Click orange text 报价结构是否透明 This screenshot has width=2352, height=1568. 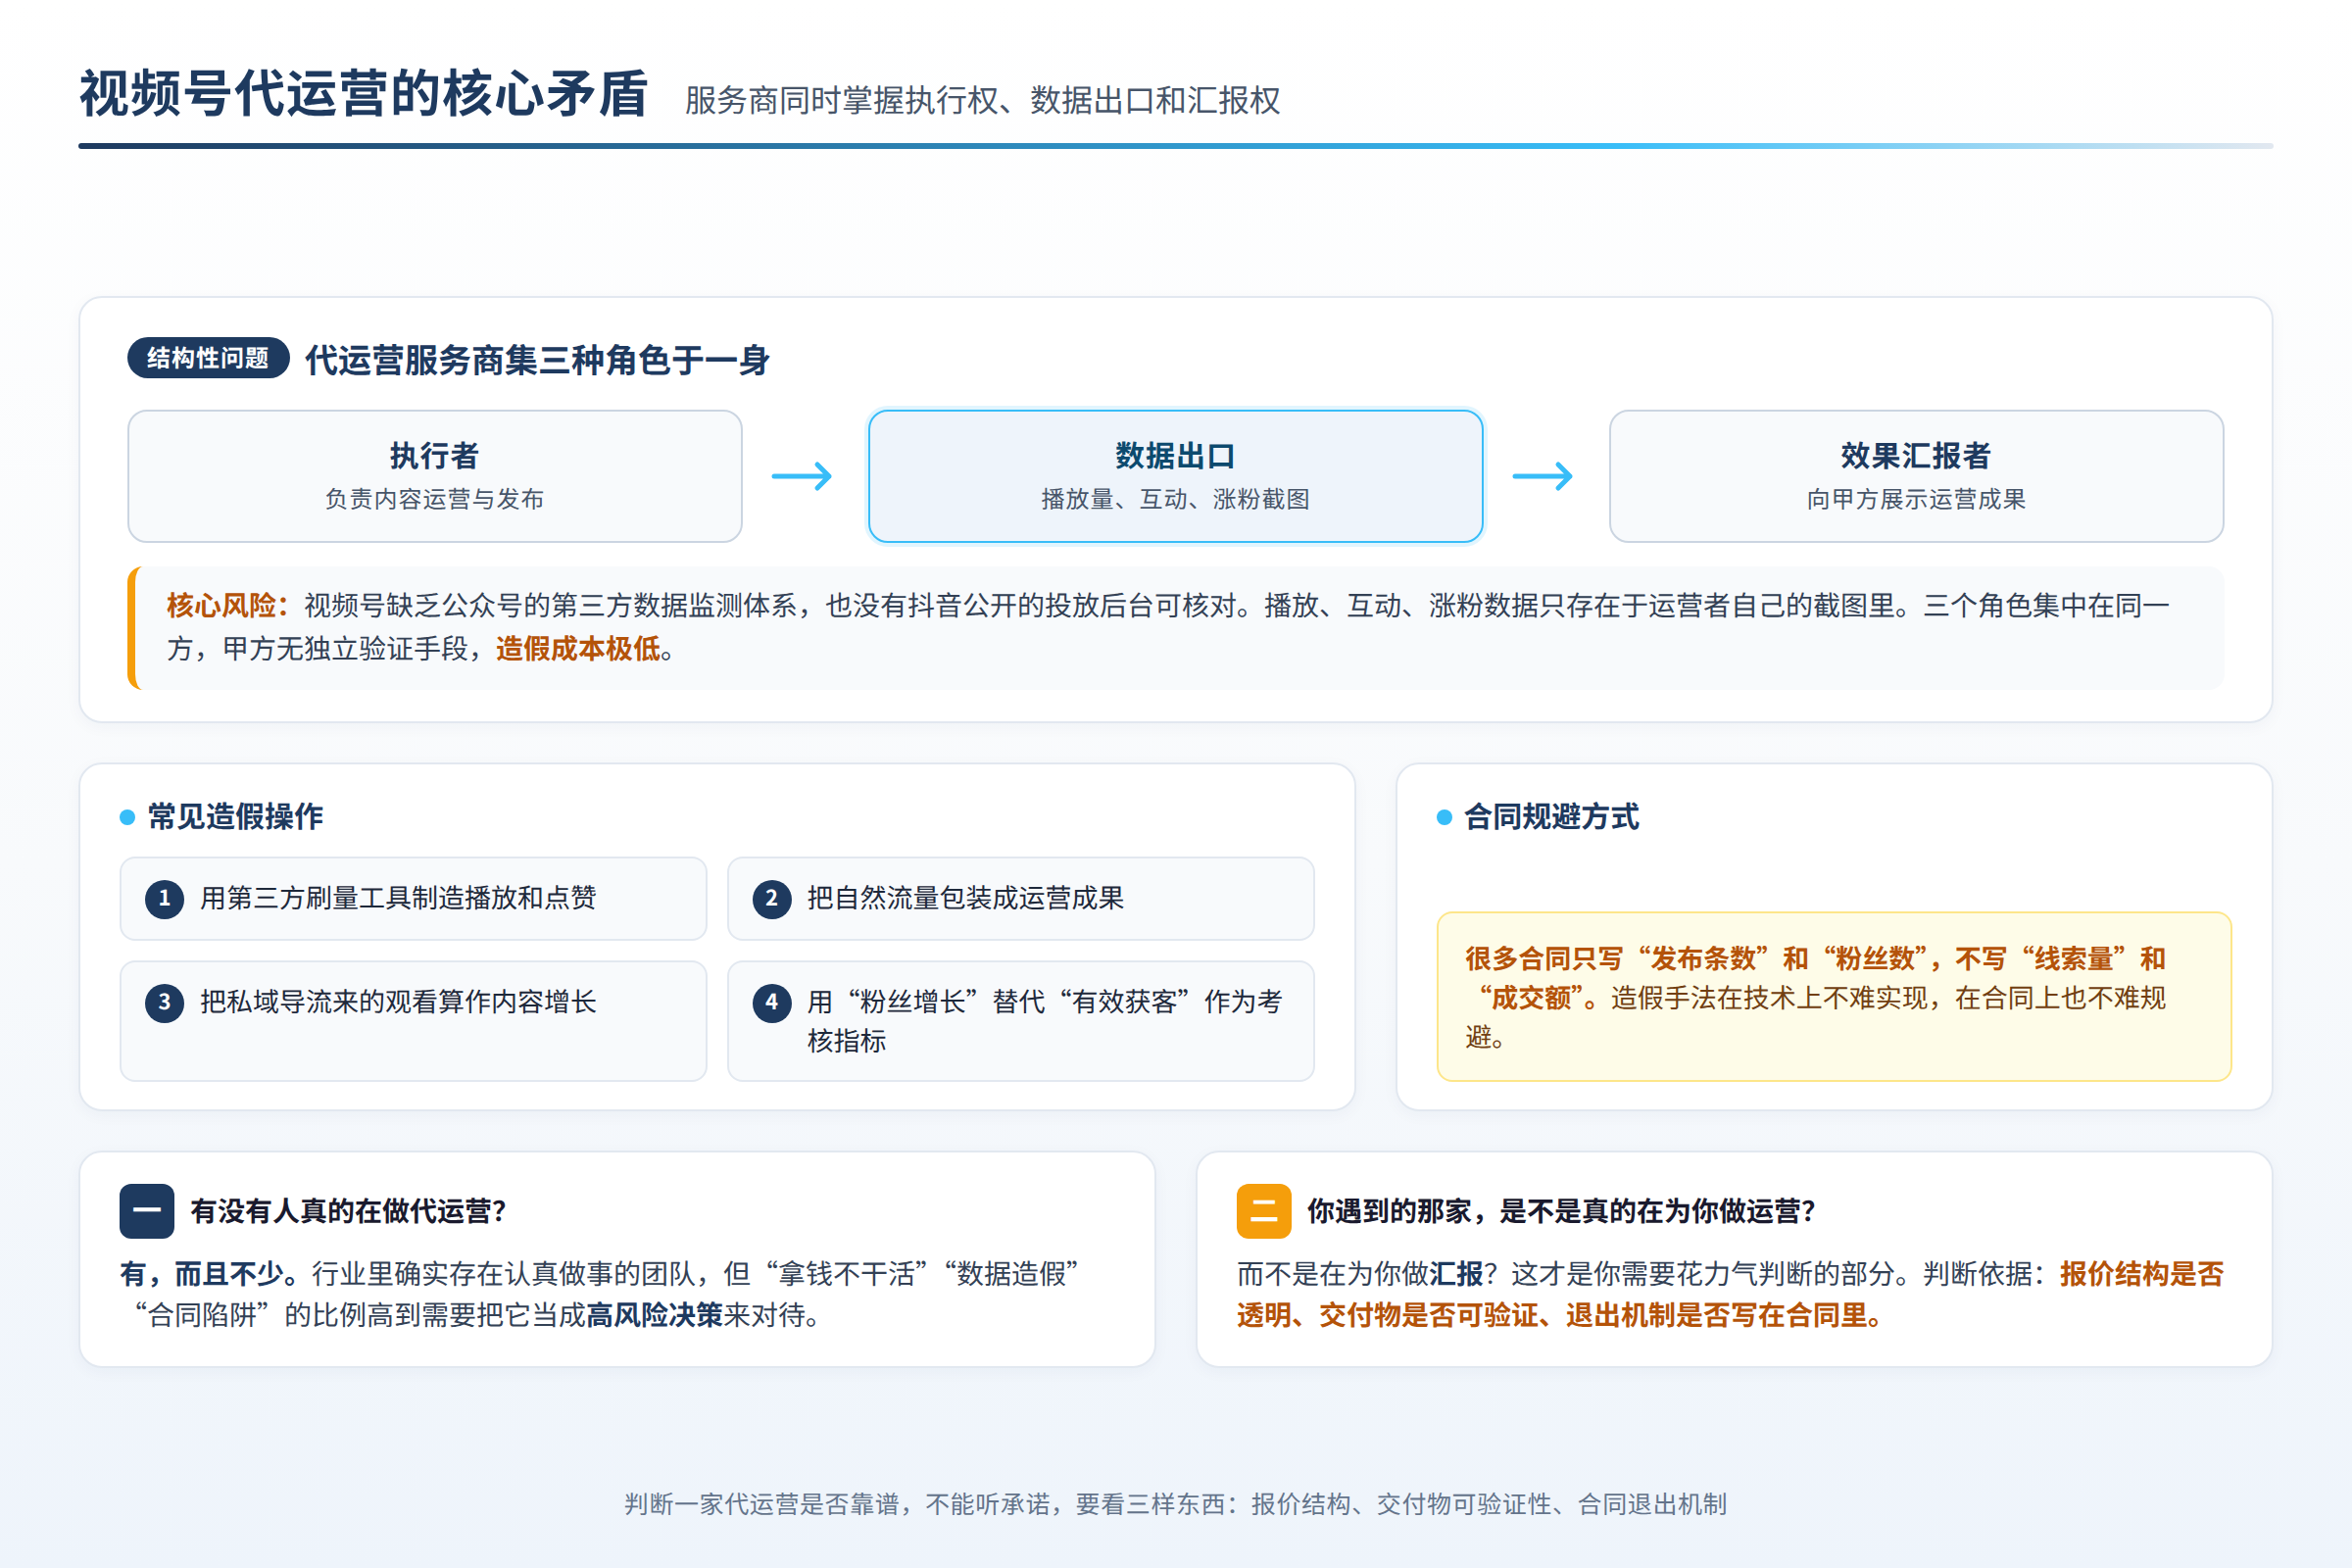(x=1730, y=1294)
